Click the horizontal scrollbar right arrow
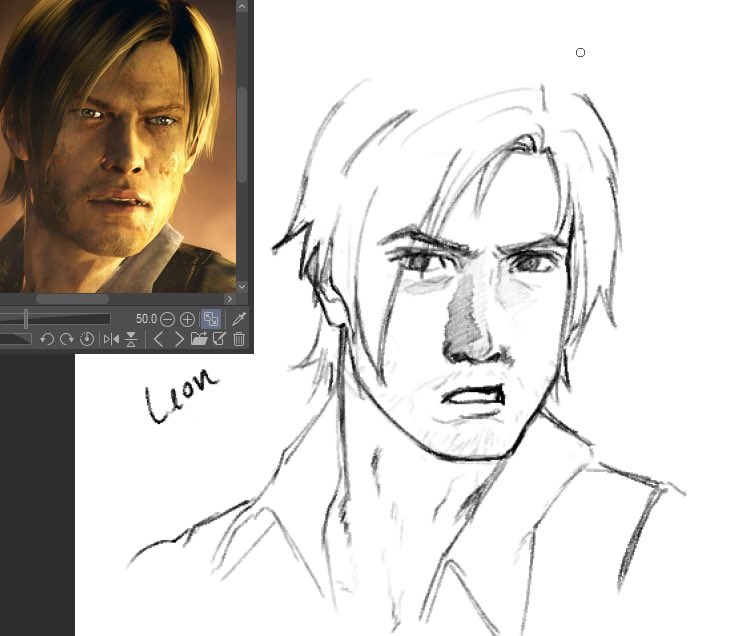 [229, 299]
